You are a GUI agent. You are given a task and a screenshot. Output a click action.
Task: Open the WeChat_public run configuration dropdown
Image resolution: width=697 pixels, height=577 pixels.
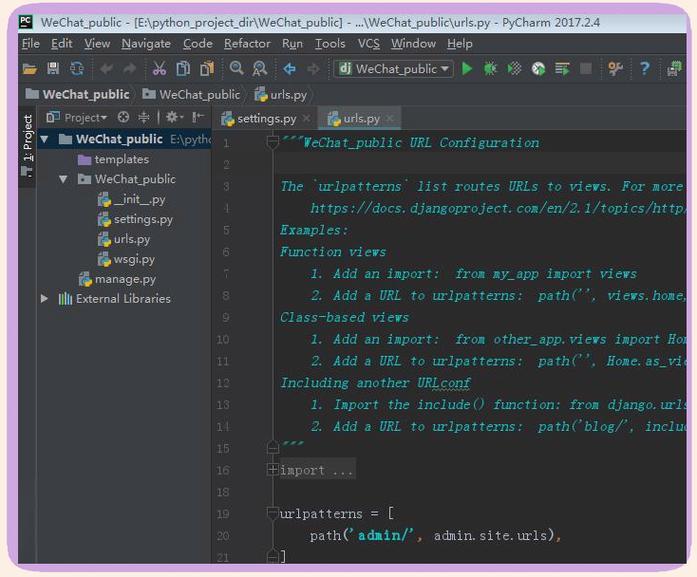pos(393,69)
